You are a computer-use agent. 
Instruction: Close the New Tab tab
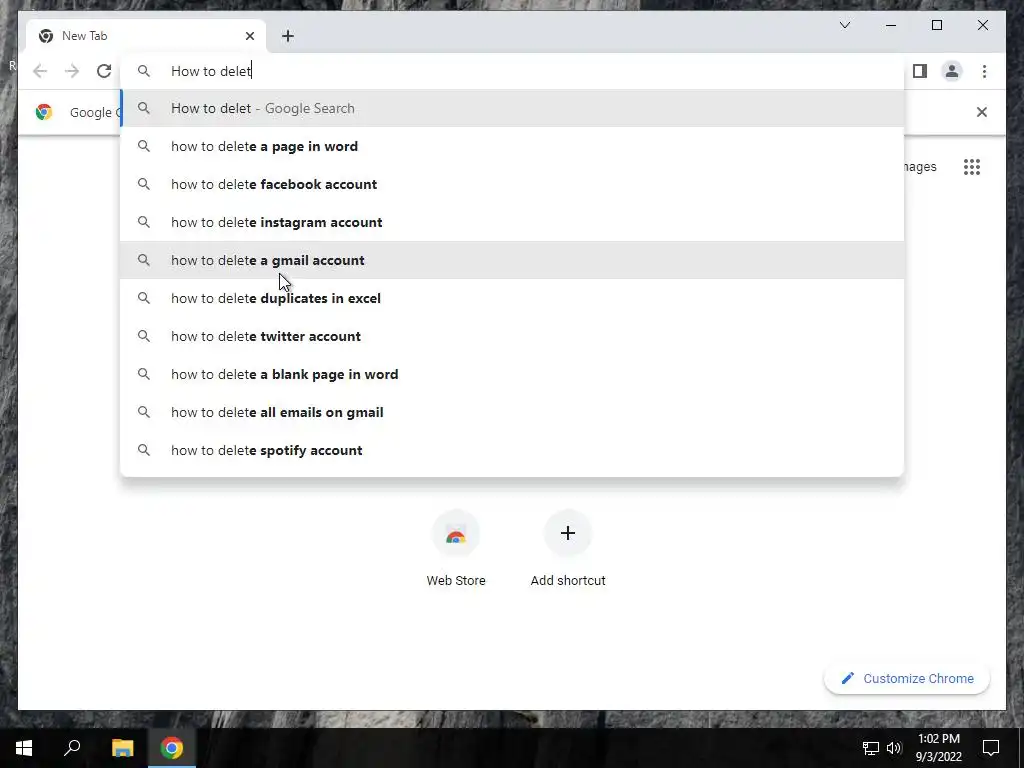[x=249, y=36]
